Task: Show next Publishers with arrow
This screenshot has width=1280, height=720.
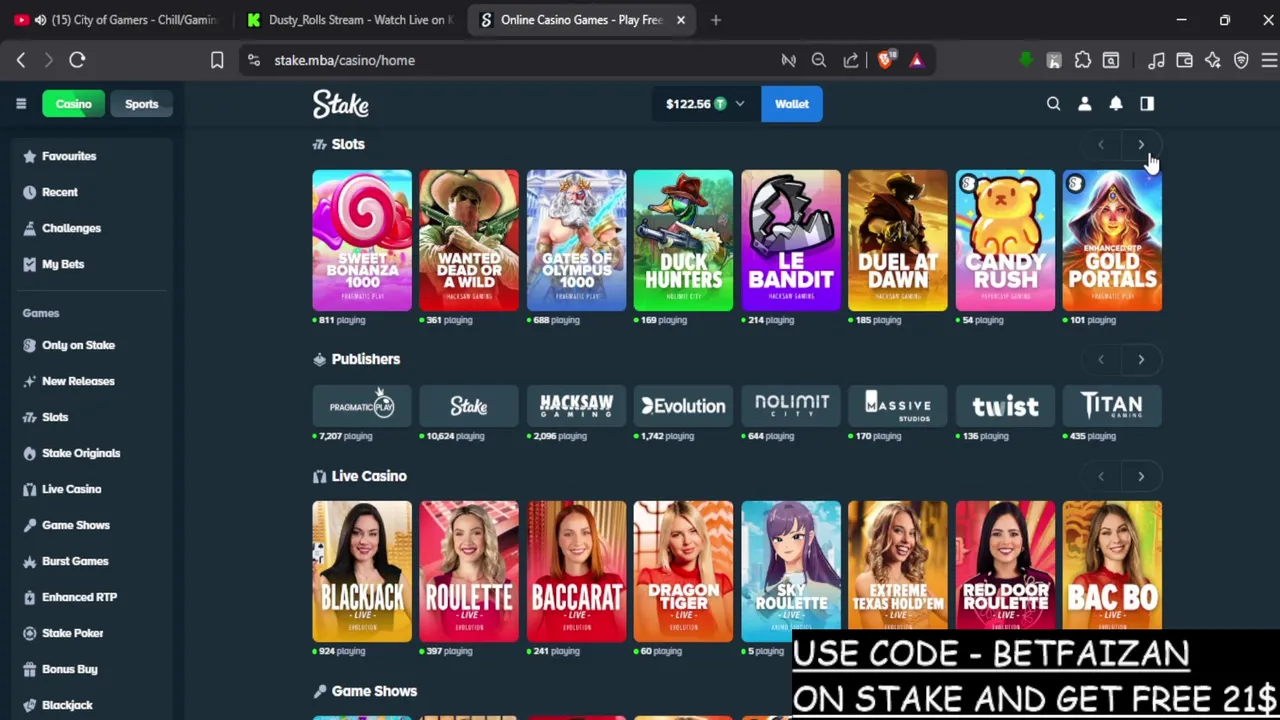Action: [x=1141, y=360]
